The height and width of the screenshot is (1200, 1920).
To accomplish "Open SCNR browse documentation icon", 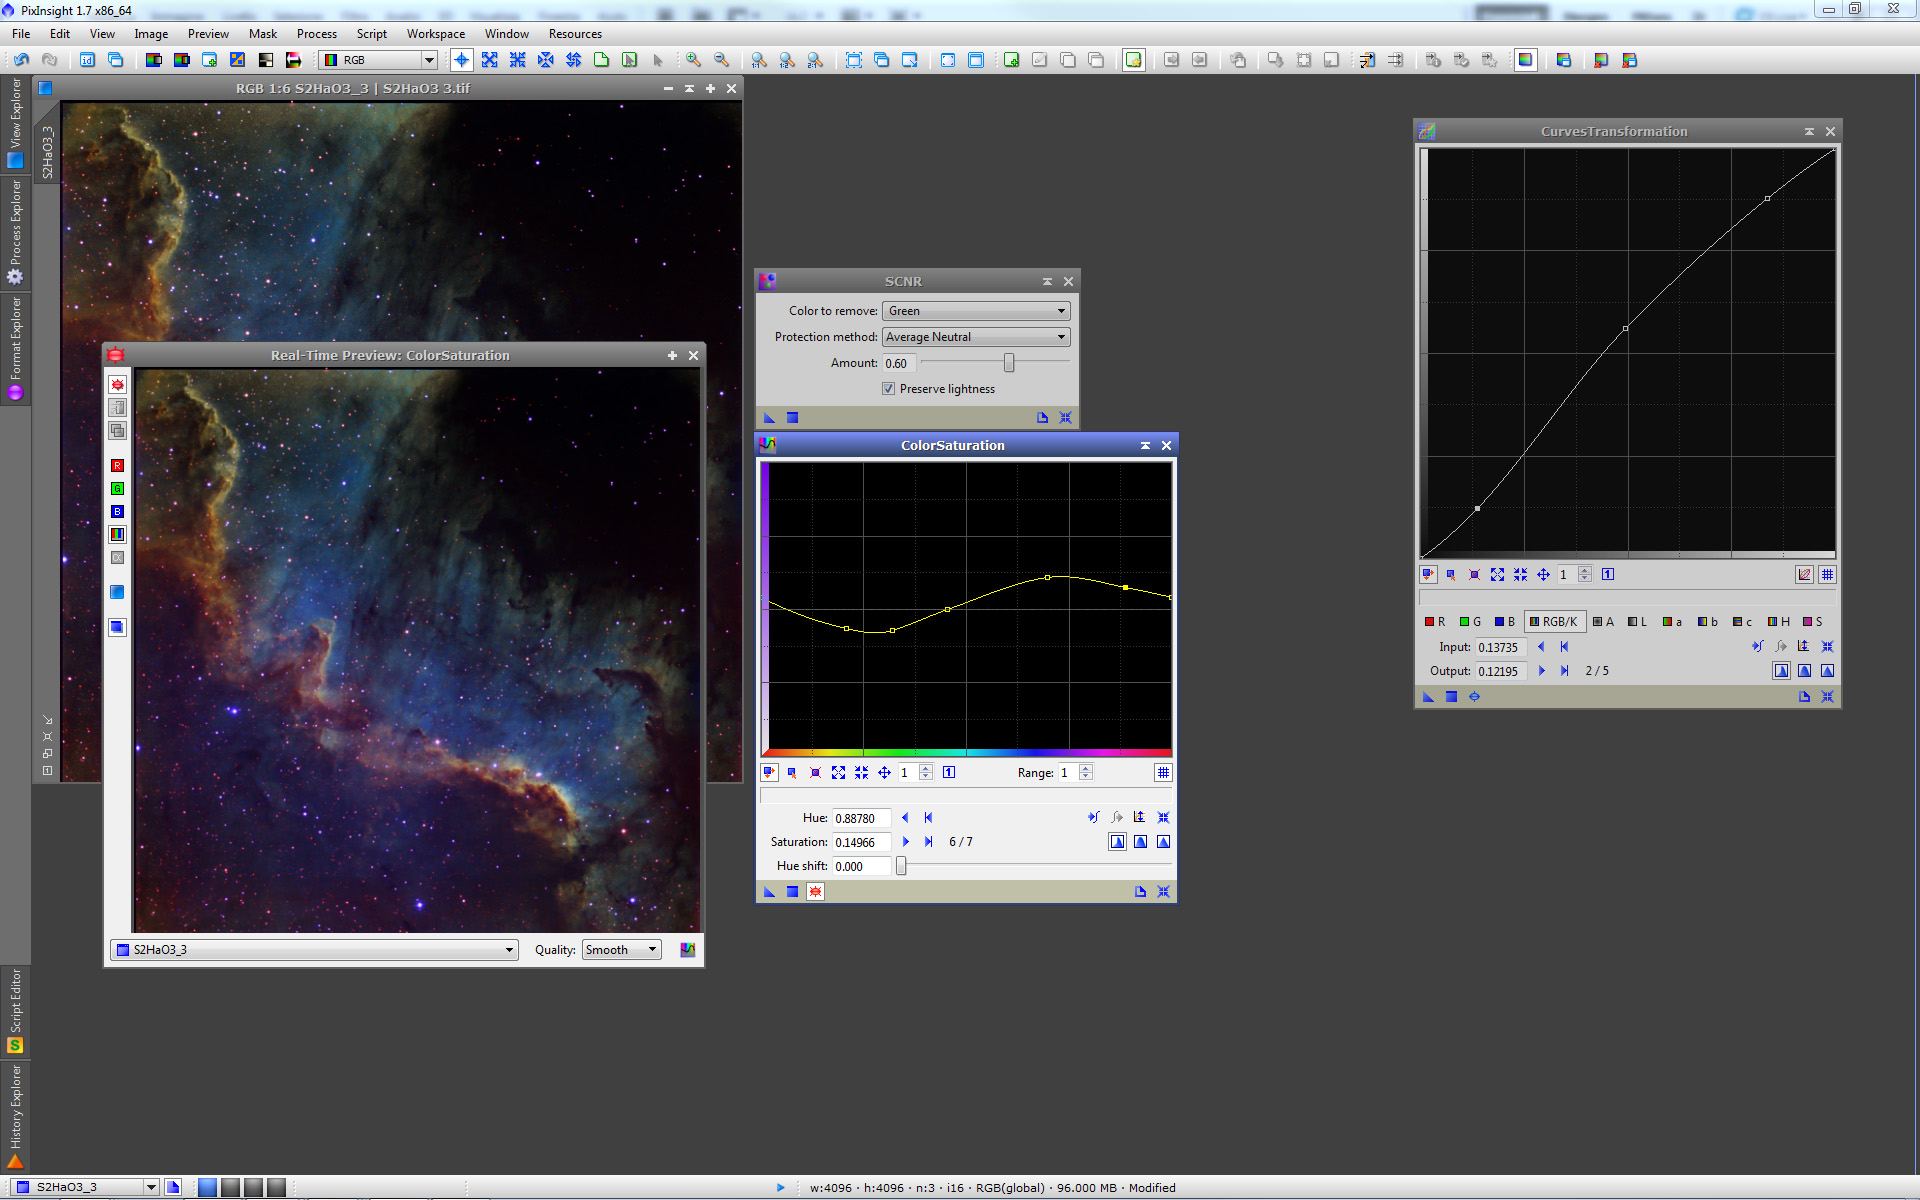I will [1042, 418].
